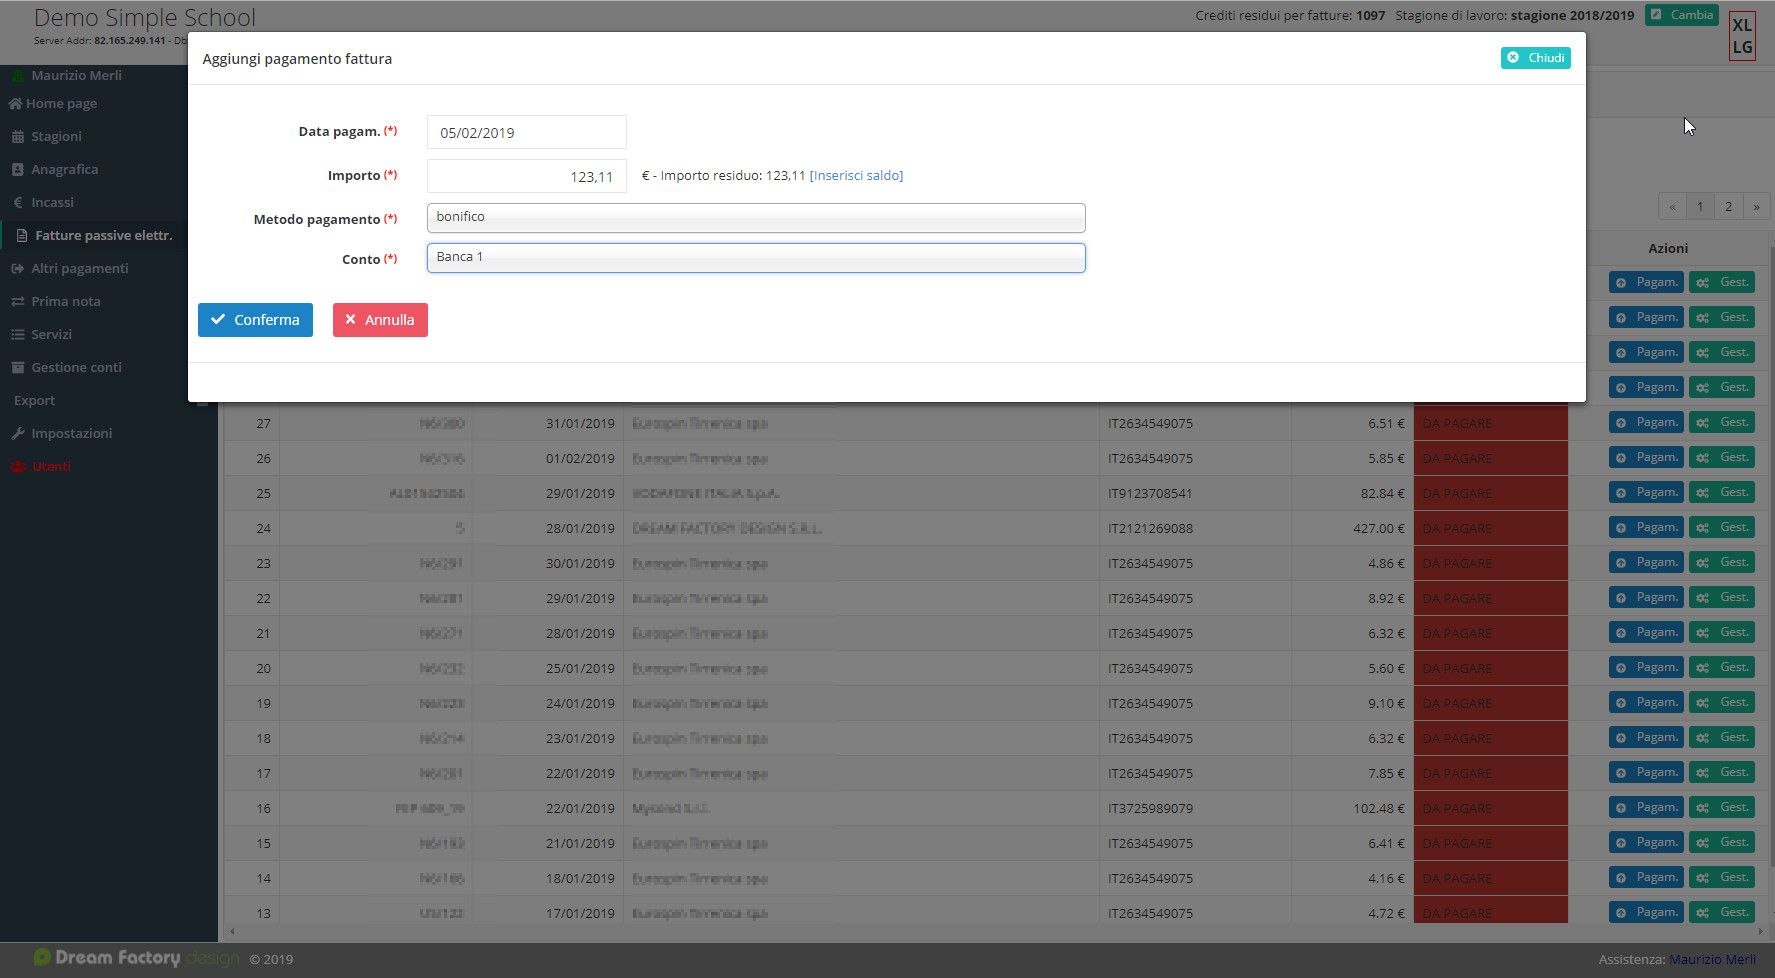Image resolution: width=1775 pixels, height=978 pixels.
Task: Click Gest. for invoice row 27
Action: point(1722,422)
